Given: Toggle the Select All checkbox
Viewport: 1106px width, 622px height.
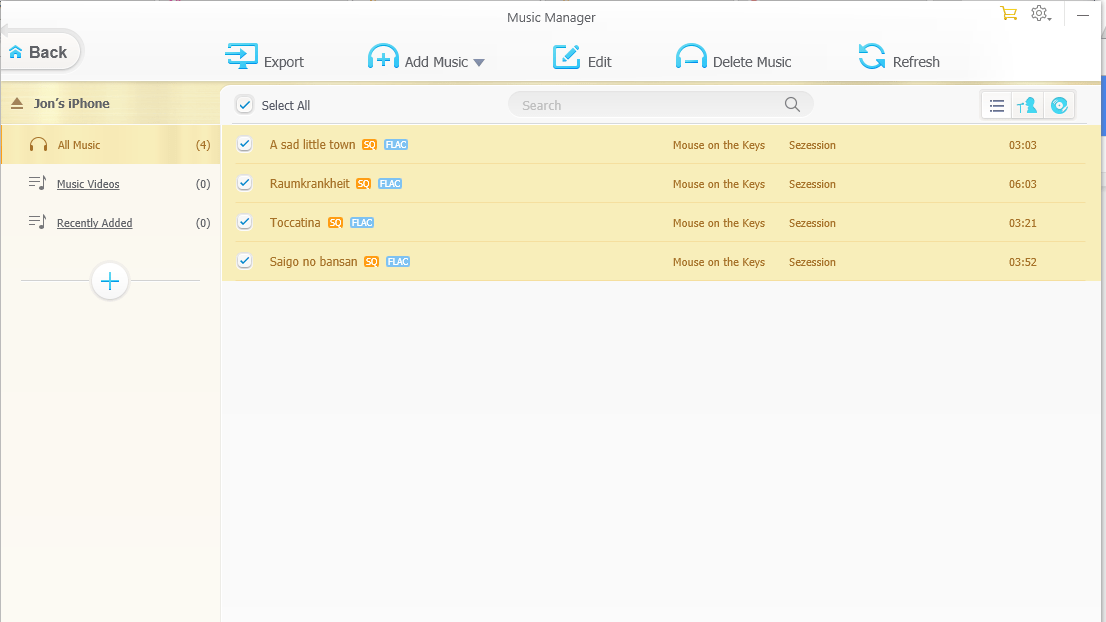Looking at the screenshot, I should 244,104.
